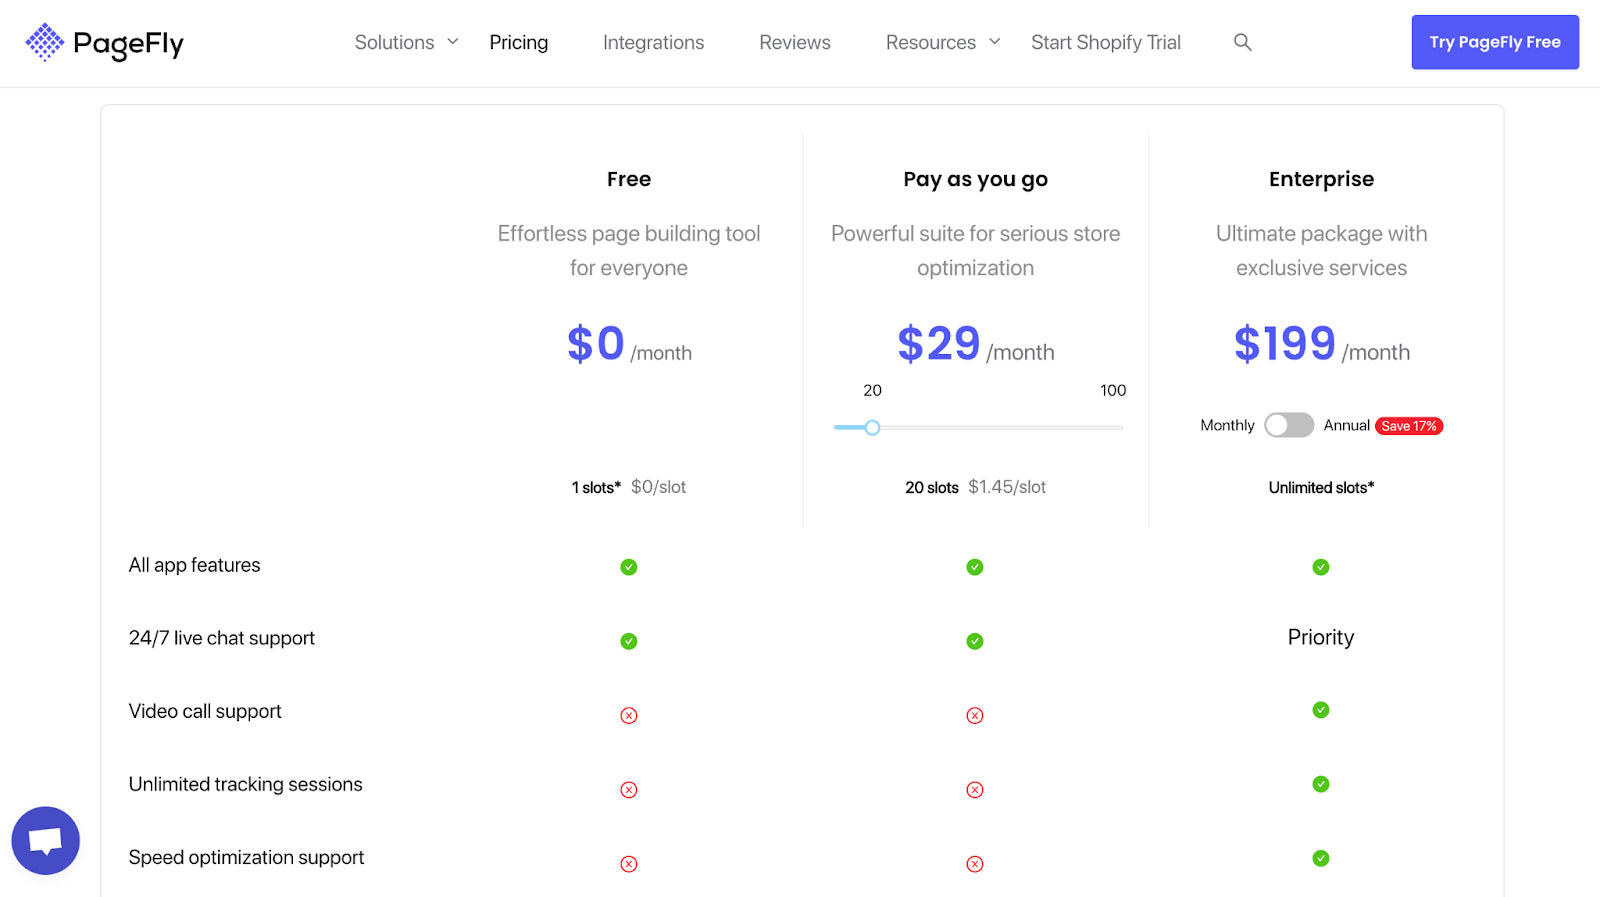Screen dimensions: 1600x897
Task: Click the PageFly logo icon
Action: [45, 42]
